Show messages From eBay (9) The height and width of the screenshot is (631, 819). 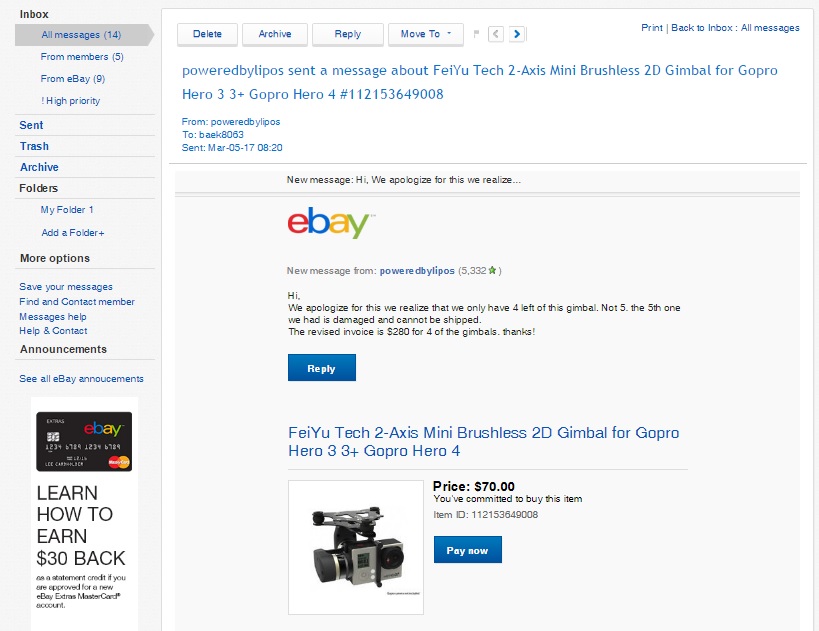tap(72, 79)
